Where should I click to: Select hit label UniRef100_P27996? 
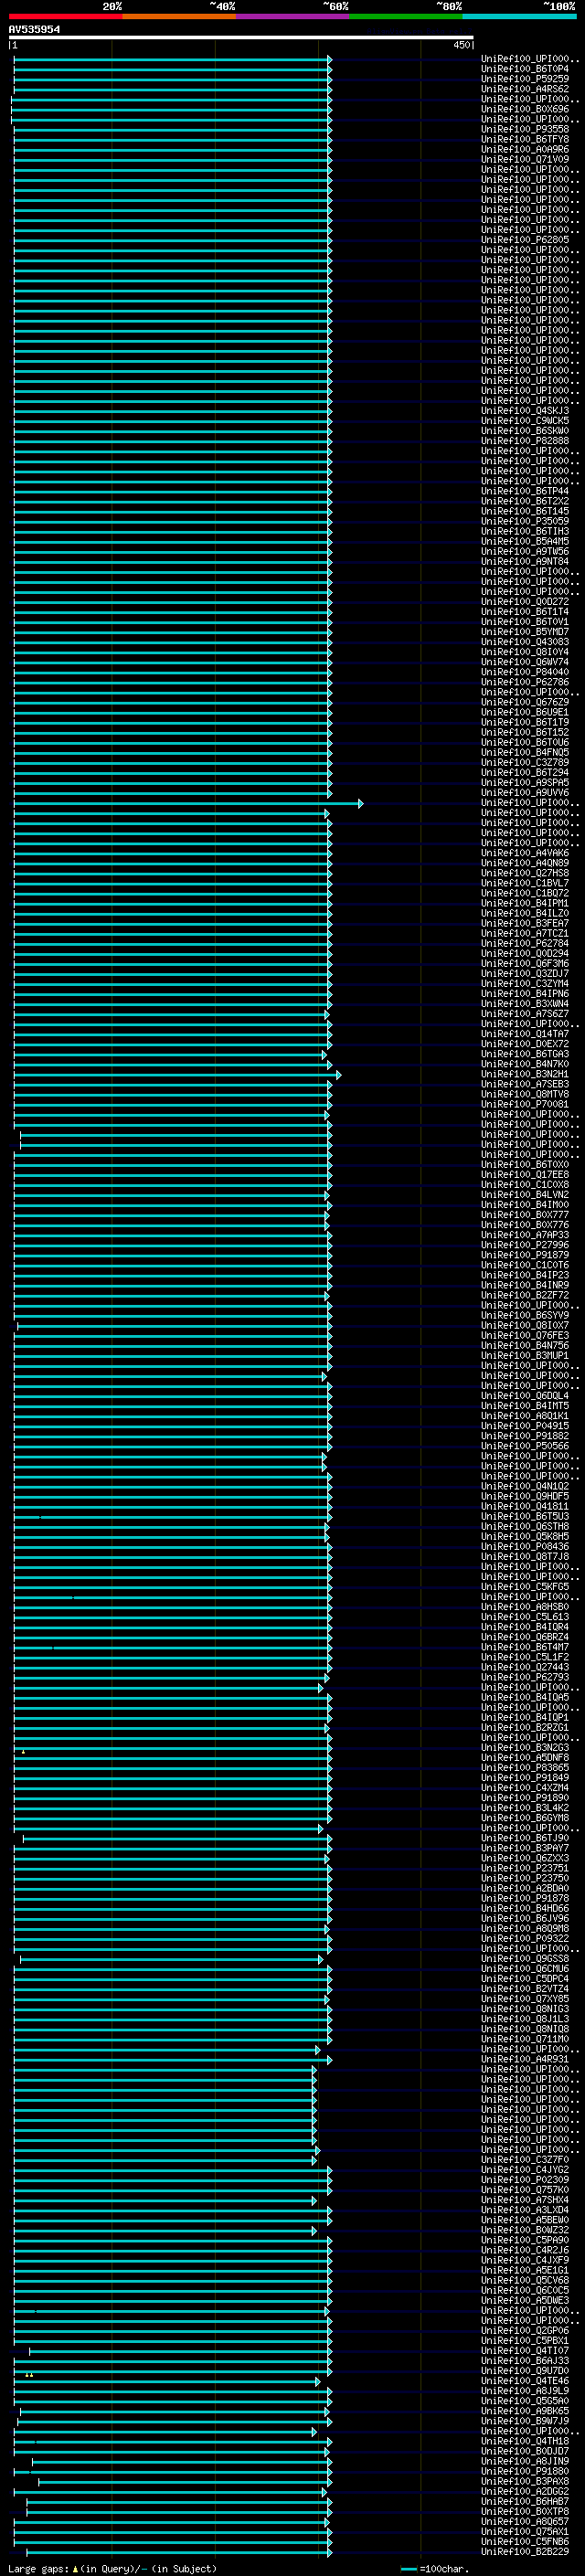[x=525, y=1245]
